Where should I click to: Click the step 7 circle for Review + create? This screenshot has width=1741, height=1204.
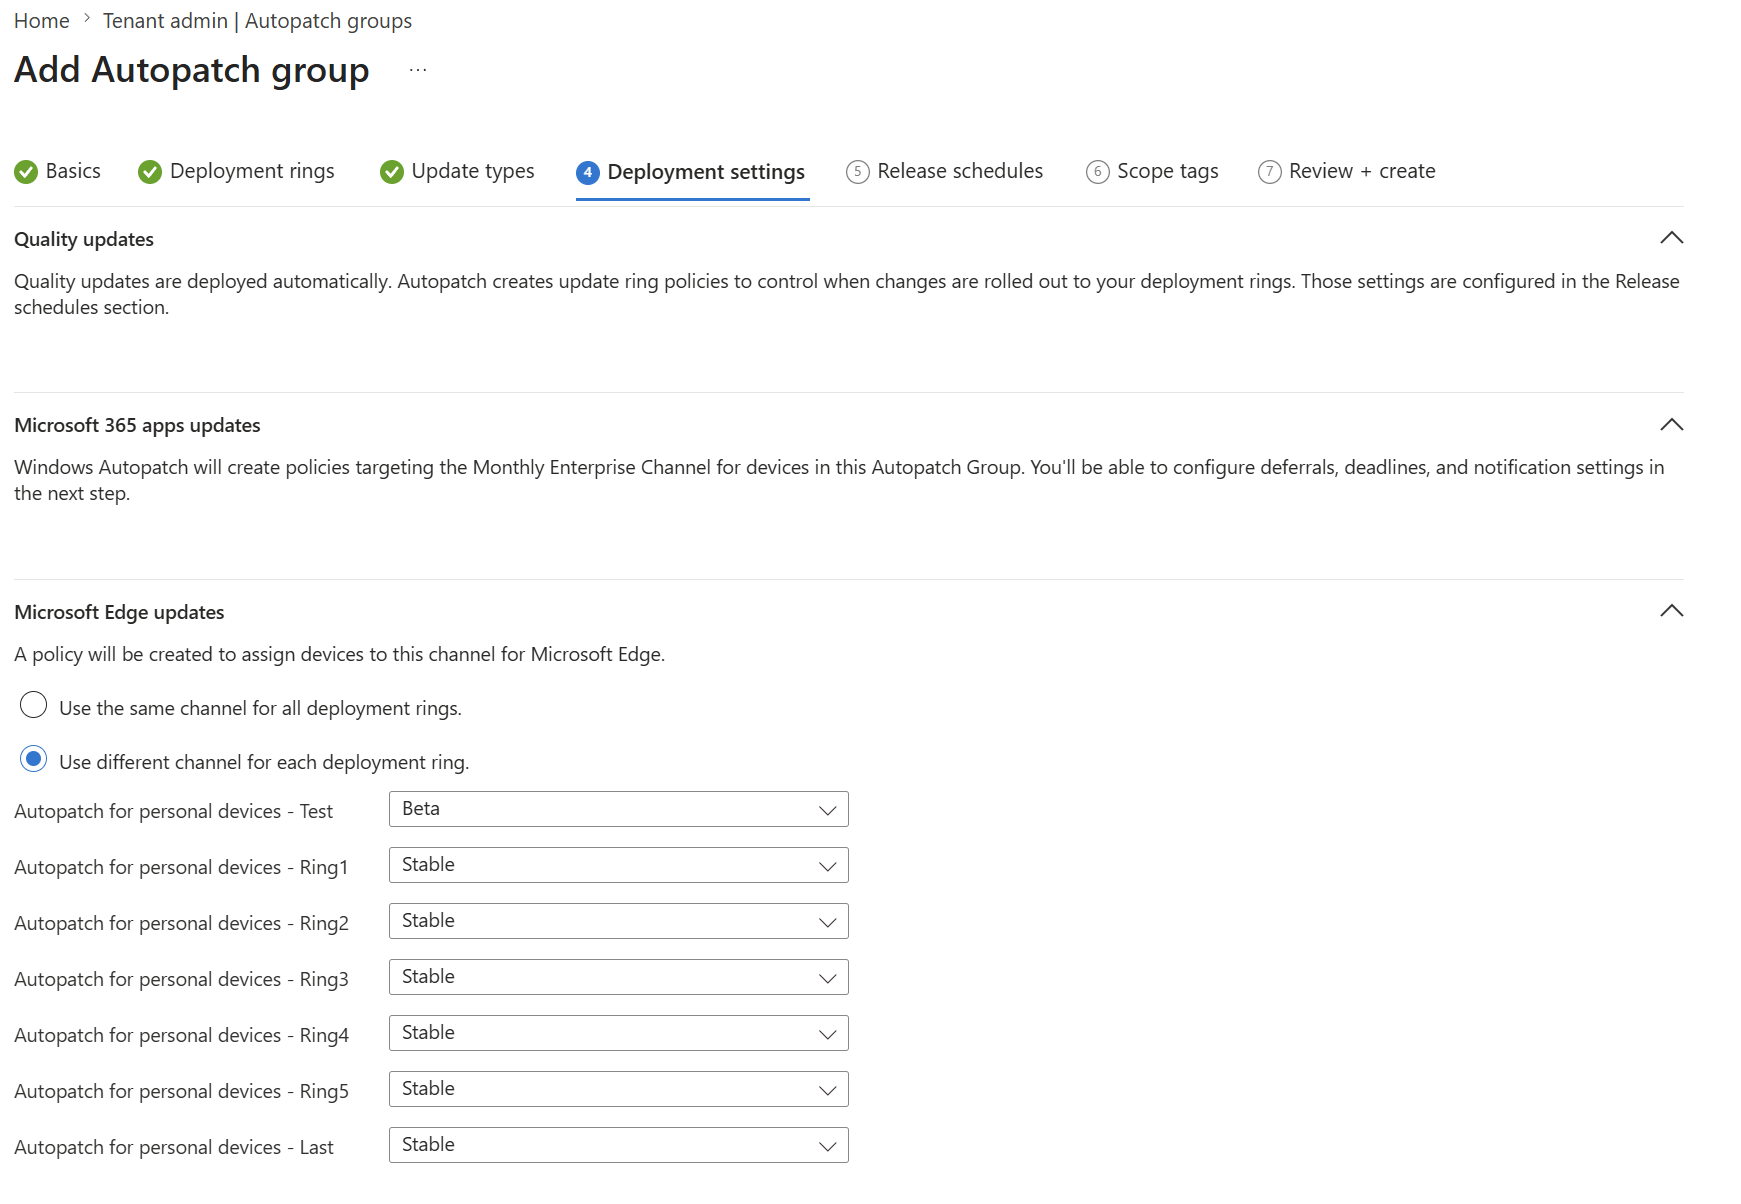click(x=1270, y=172)
